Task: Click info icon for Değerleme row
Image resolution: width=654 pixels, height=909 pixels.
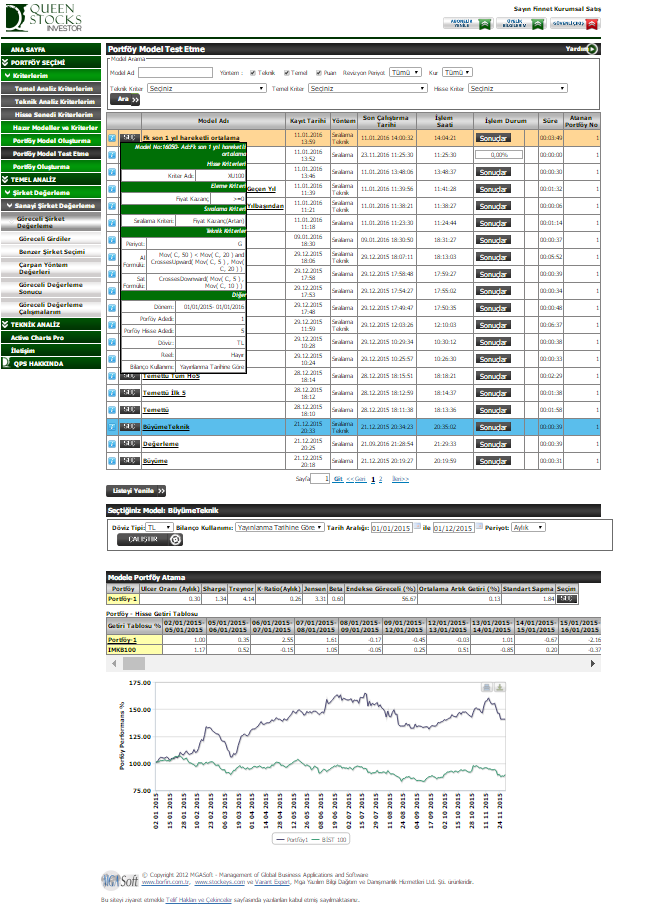Action: [112, 444]
